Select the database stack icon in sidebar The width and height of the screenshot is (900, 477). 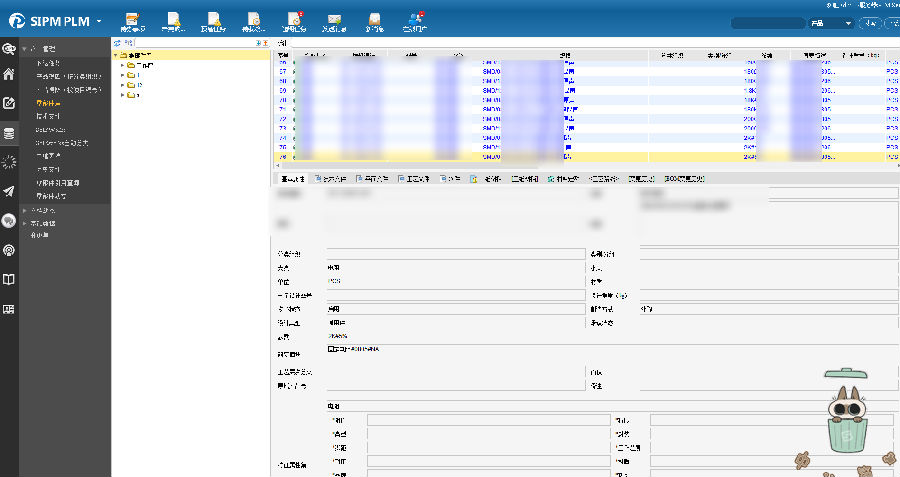click(9, 133)
